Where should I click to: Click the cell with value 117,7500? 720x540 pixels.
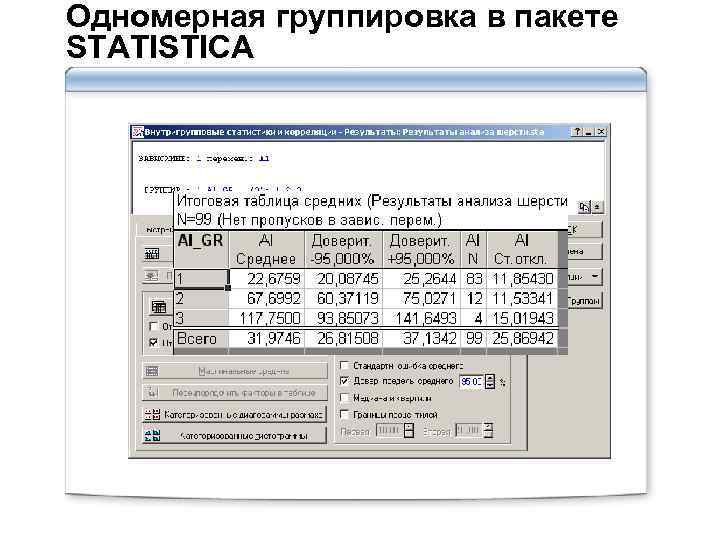click(267, 318)
